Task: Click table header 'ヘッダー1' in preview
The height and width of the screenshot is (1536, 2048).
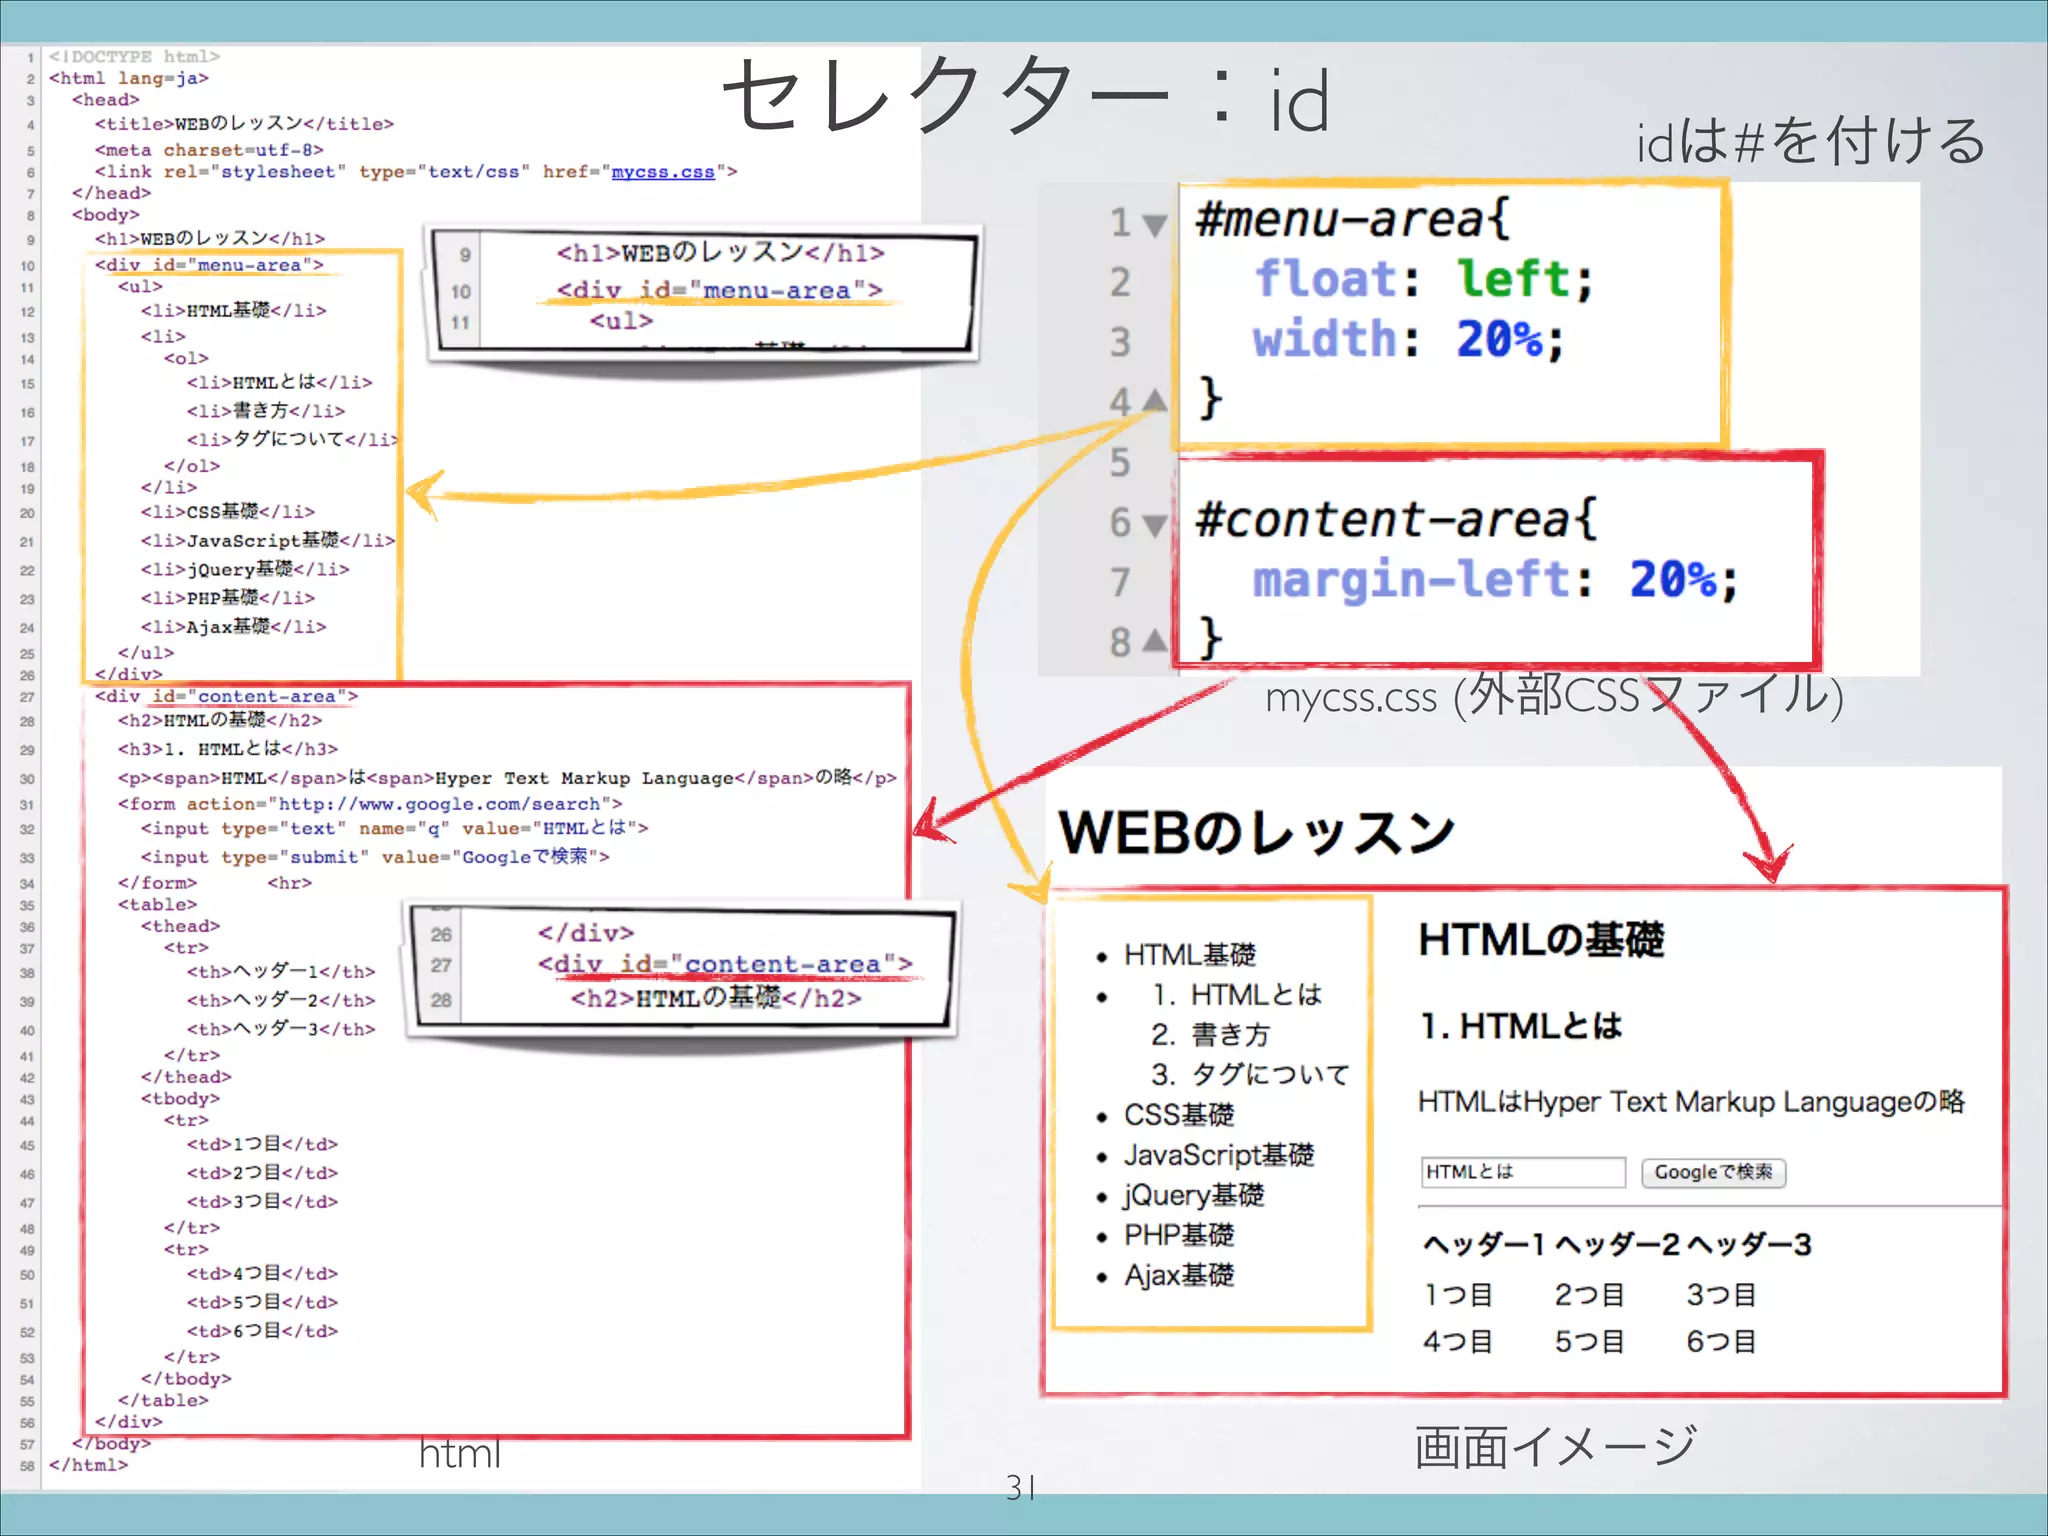Action: pyautogui.click(x=1484, y=1244)
